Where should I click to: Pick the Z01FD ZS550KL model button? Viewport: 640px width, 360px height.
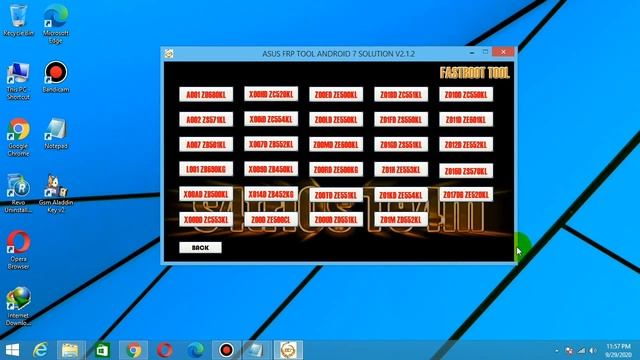point(401,120)
